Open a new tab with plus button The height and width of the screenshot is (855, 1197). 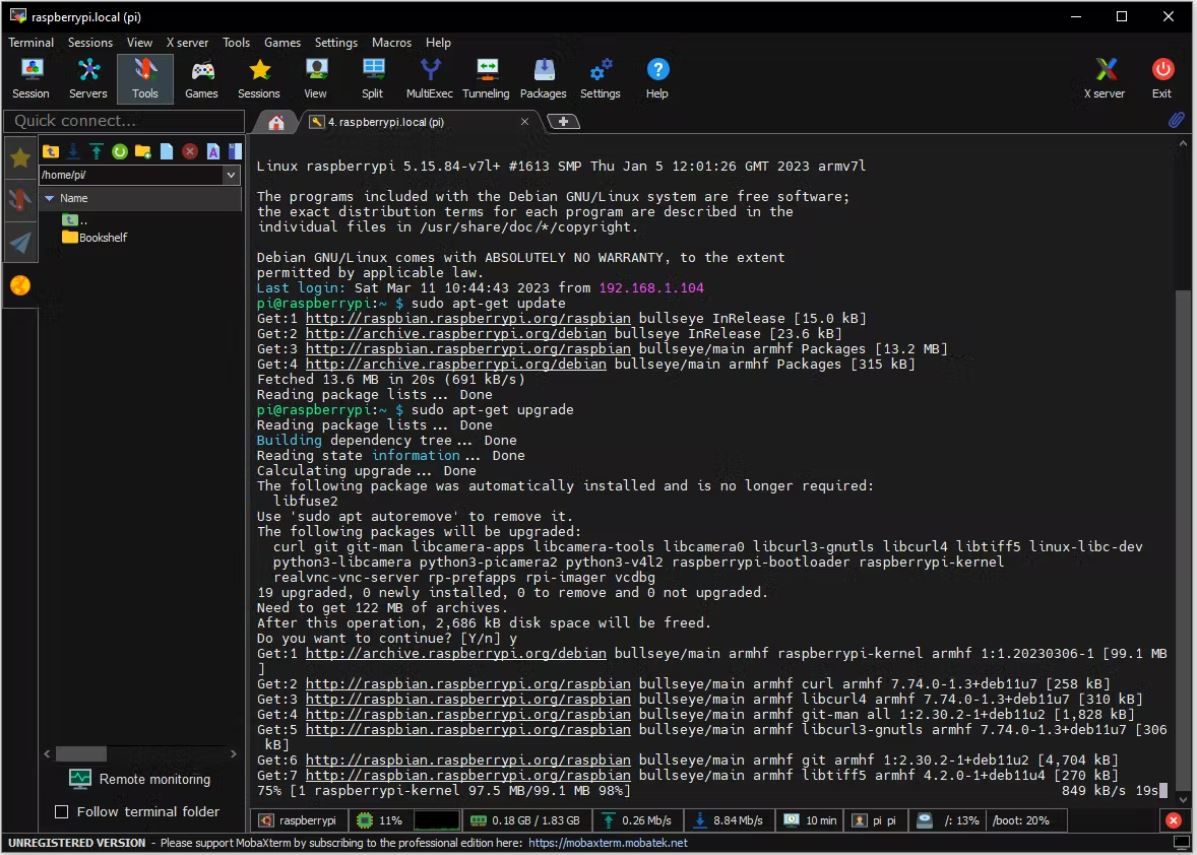tap(563, 121)
